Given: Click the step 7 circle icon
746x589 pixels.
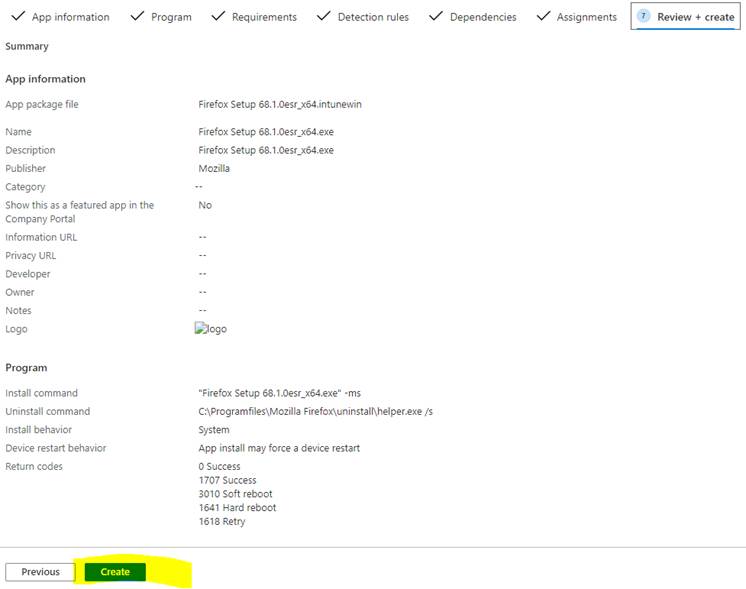Looking at the screenshot, I should click(643, 16).
